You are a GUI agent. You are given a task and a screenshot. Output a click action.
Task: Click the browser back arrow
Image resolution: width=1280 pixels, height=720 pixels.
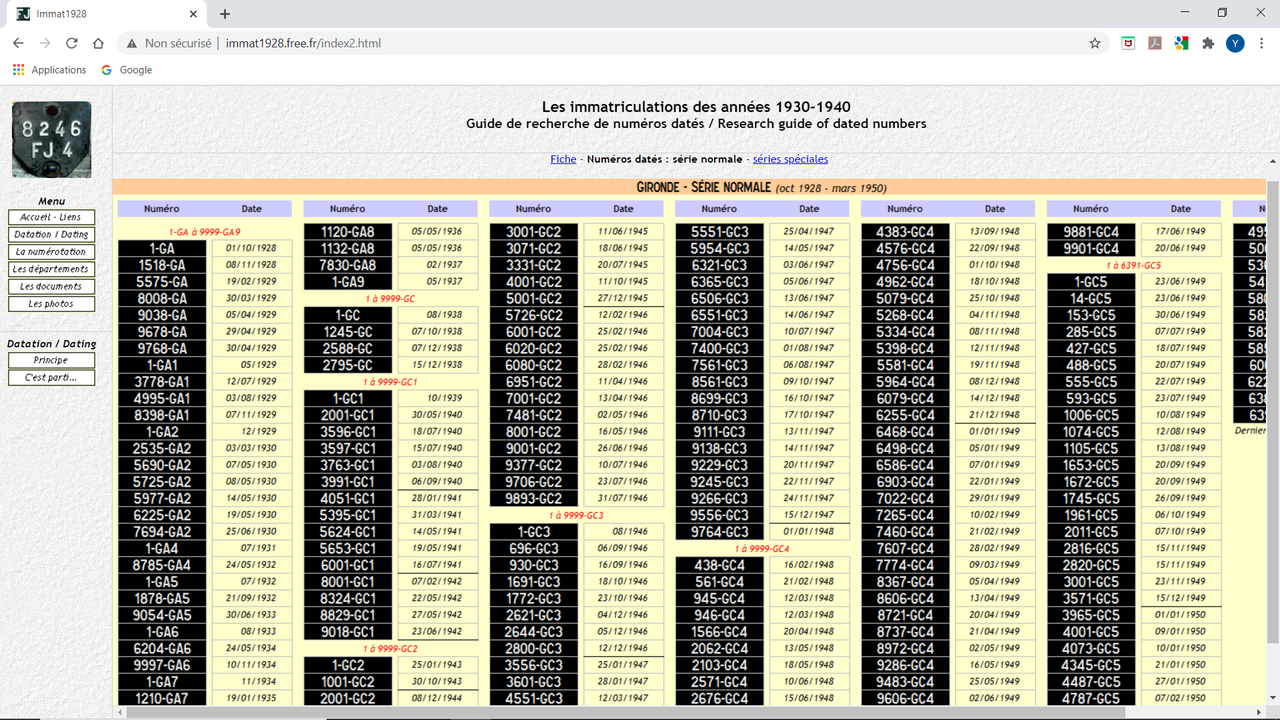(x=18, y=43)
